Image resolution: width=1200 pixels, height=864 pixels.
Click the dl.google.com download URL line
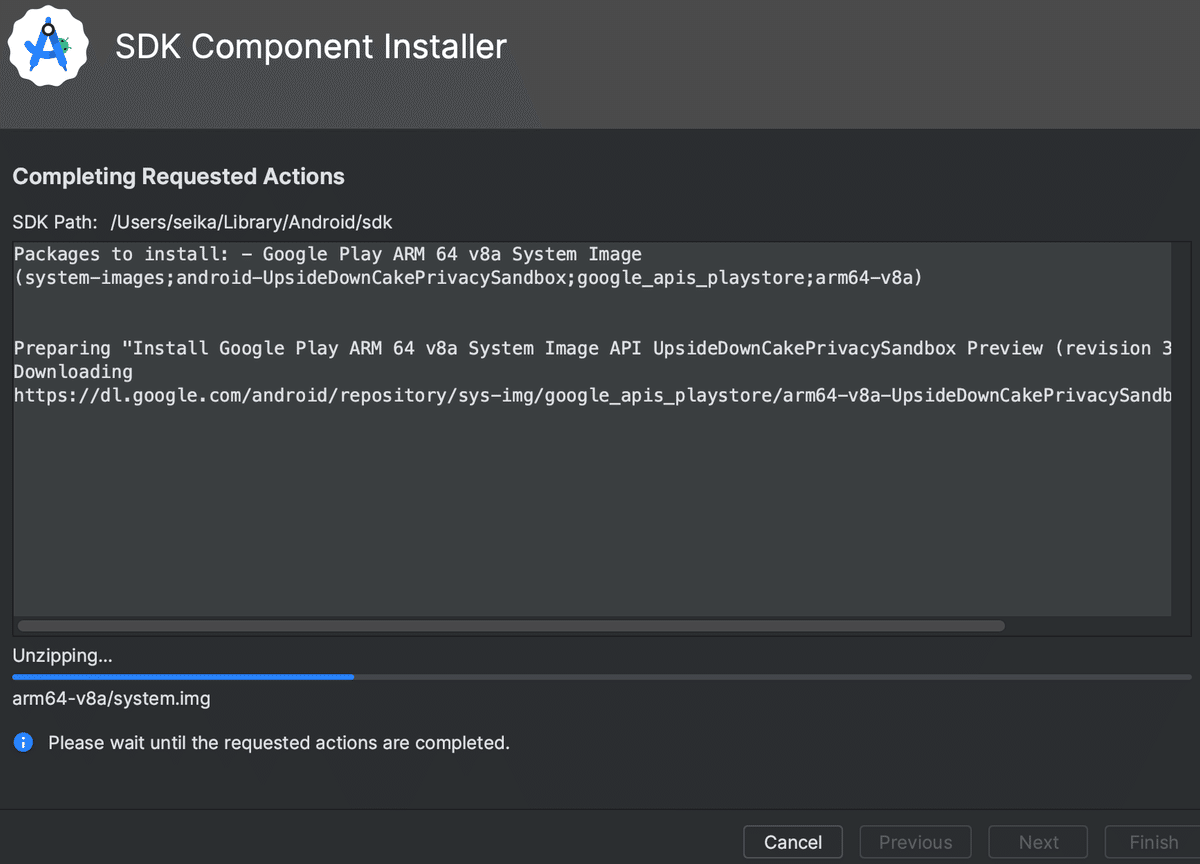(x=592, y=395)
